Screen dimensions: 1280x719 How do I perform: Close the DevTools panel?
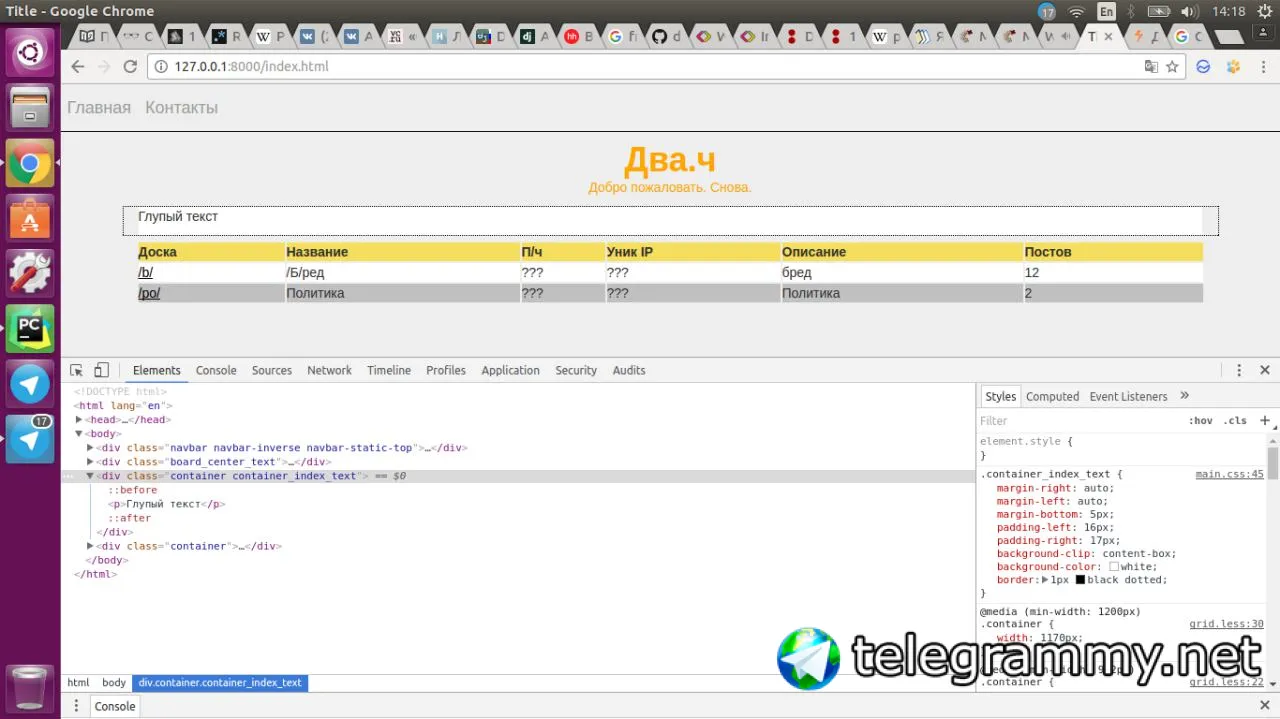point(1264,370)
